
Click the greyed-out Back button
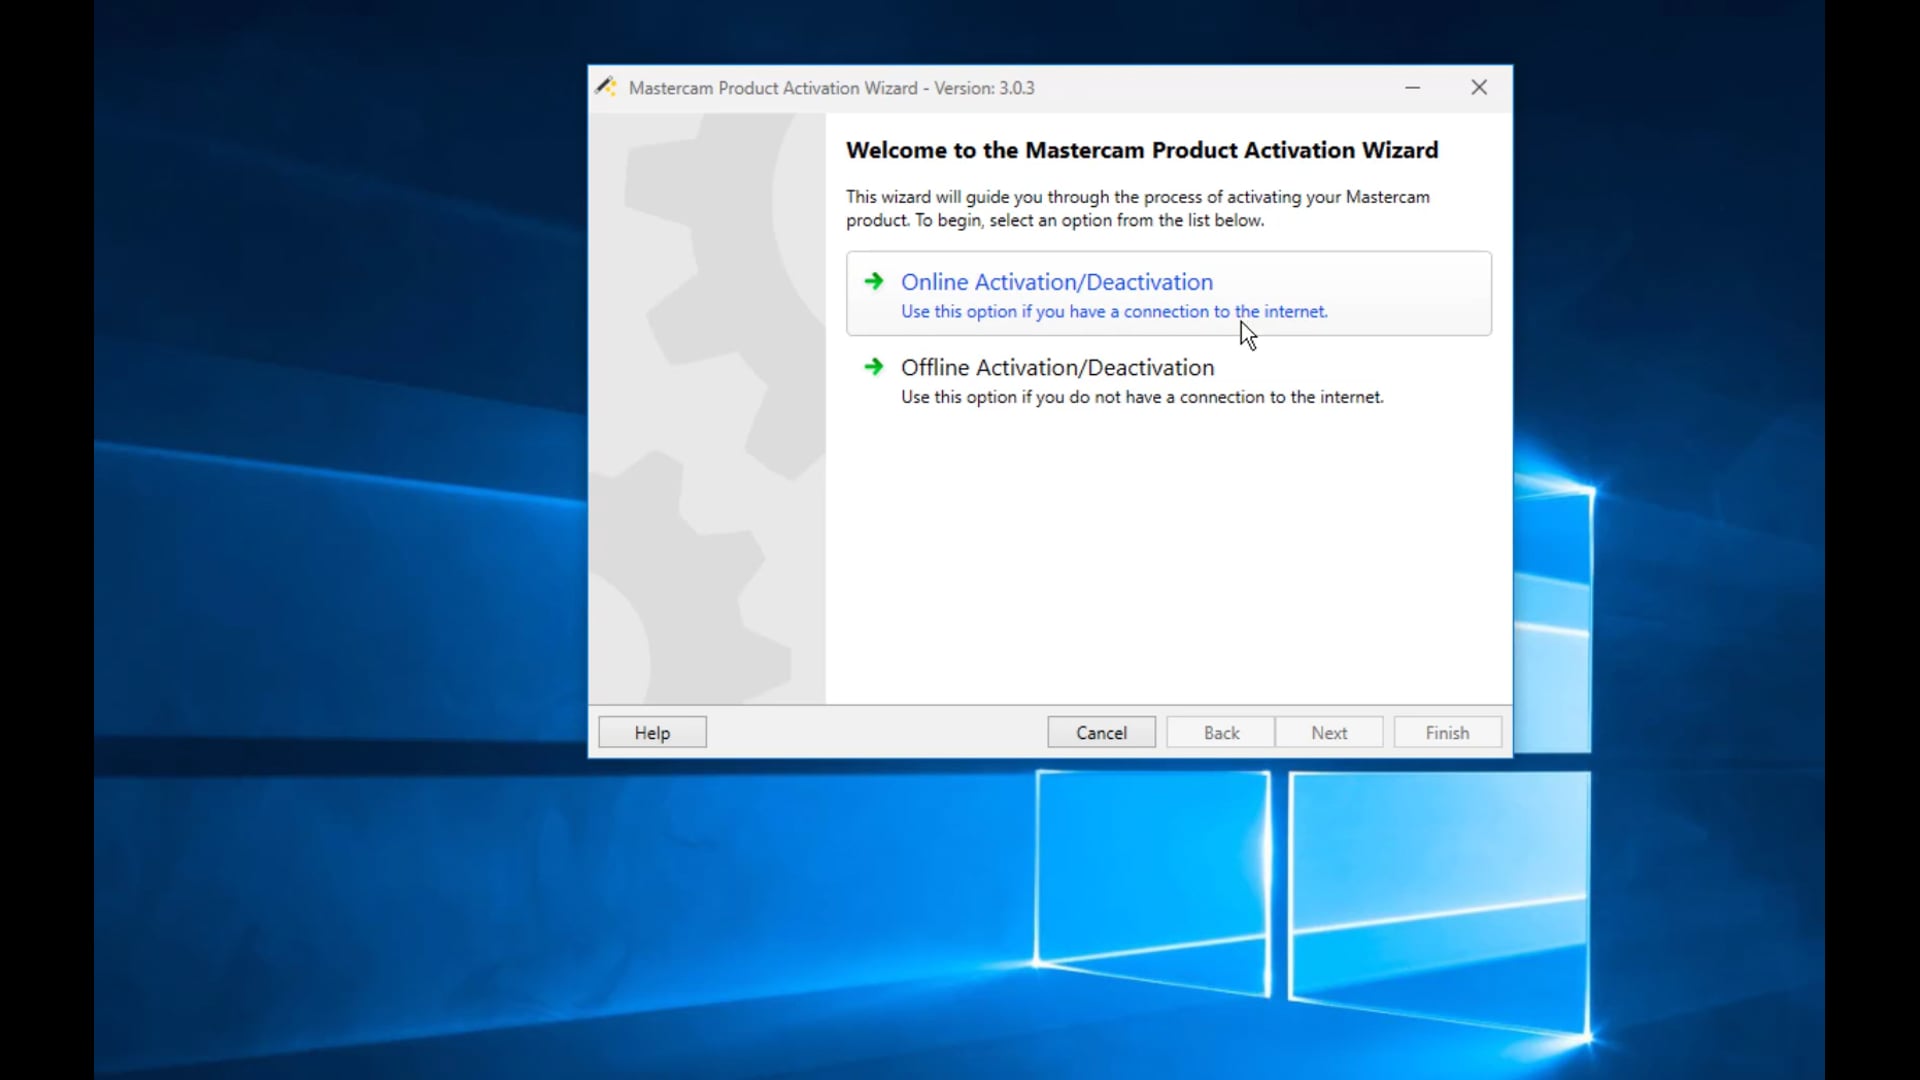click(x=1221, y=732)
